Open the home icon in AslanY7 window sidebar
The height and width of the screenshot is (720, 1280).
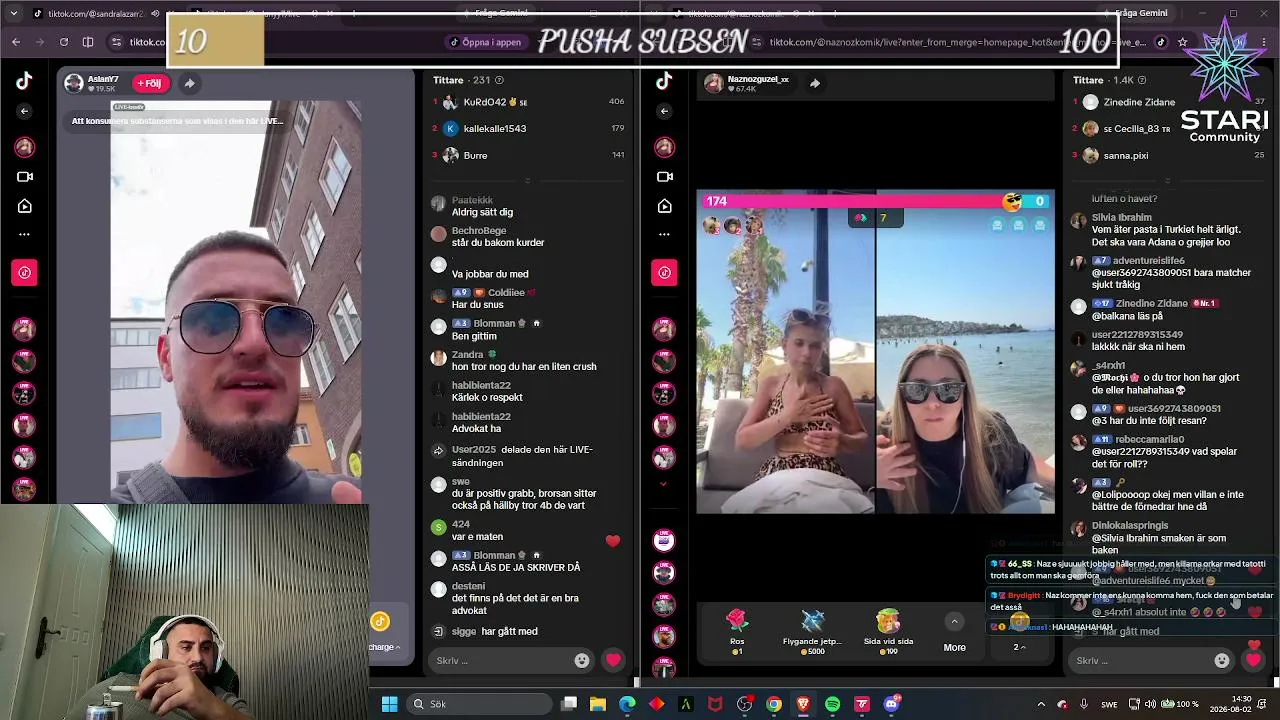point(24,206)
